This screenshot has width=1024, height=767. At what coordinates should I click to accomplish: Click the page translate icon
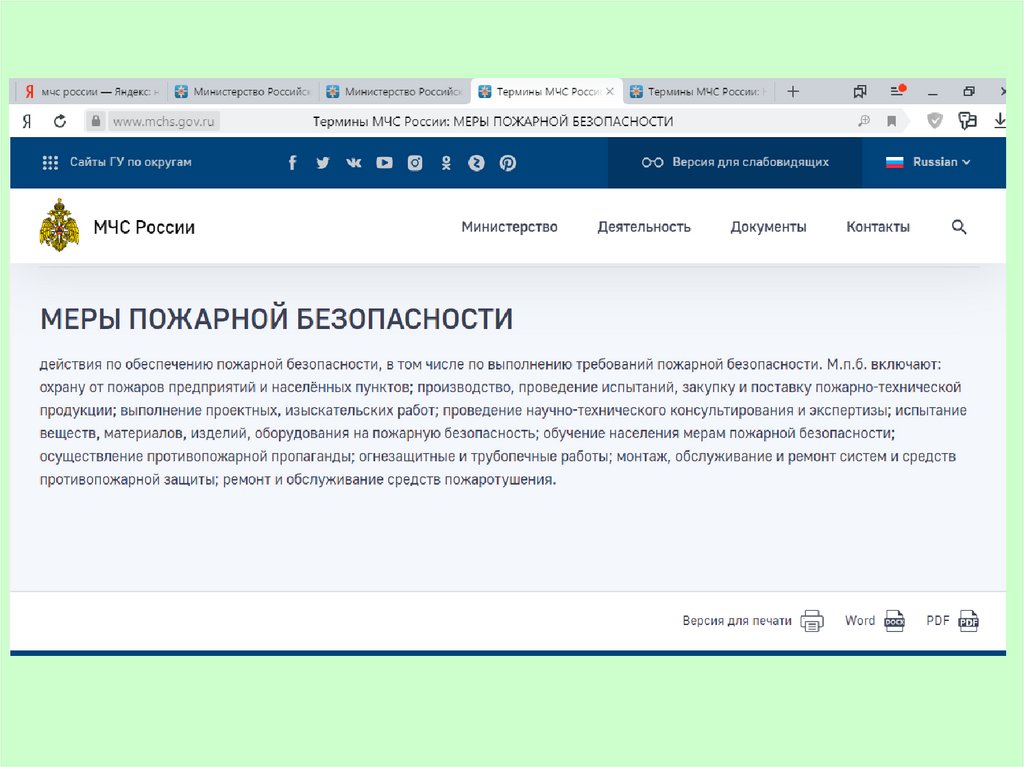(967, 120)
